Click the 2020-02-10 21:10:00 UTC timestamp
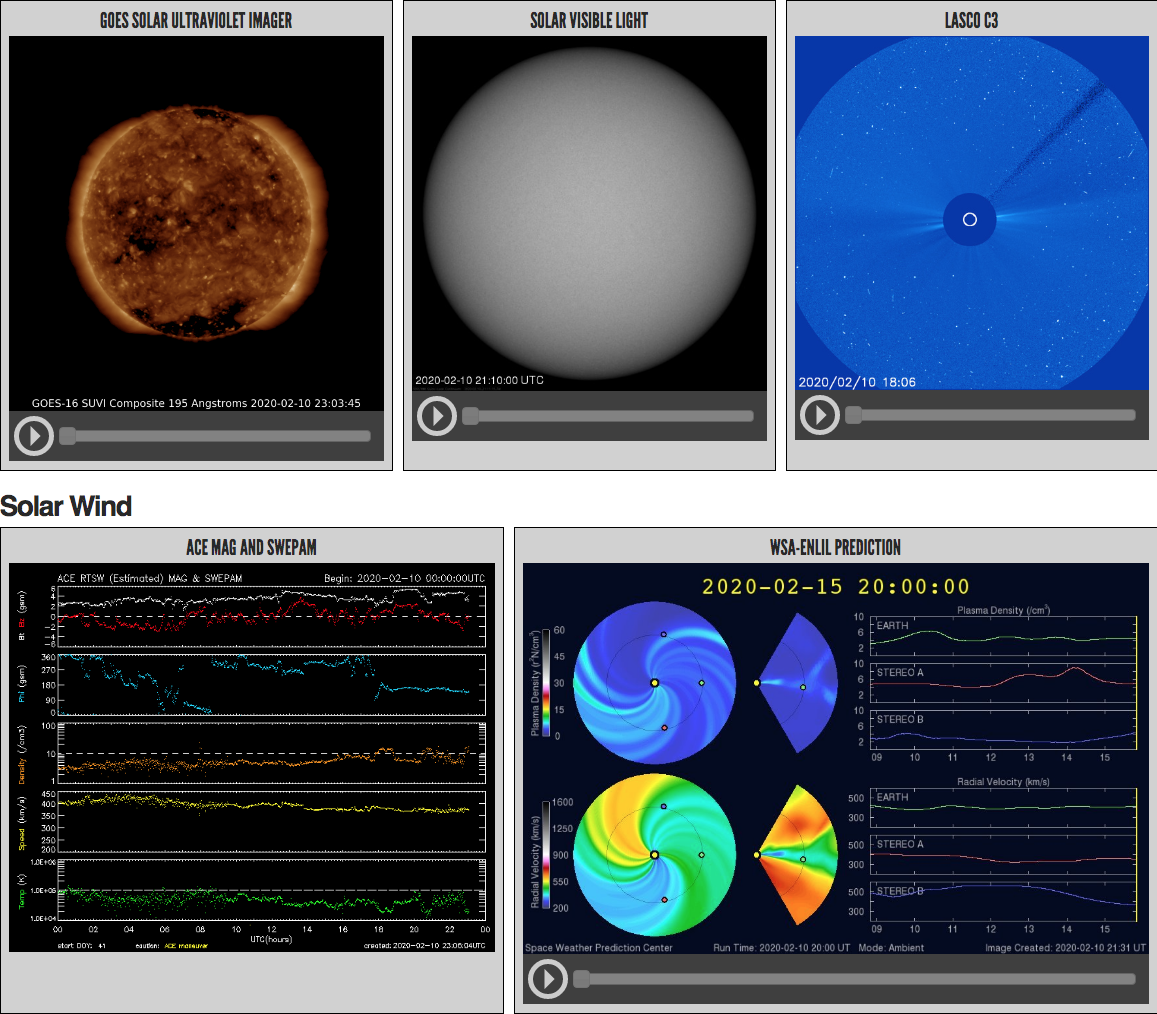 tap(480, 380)
